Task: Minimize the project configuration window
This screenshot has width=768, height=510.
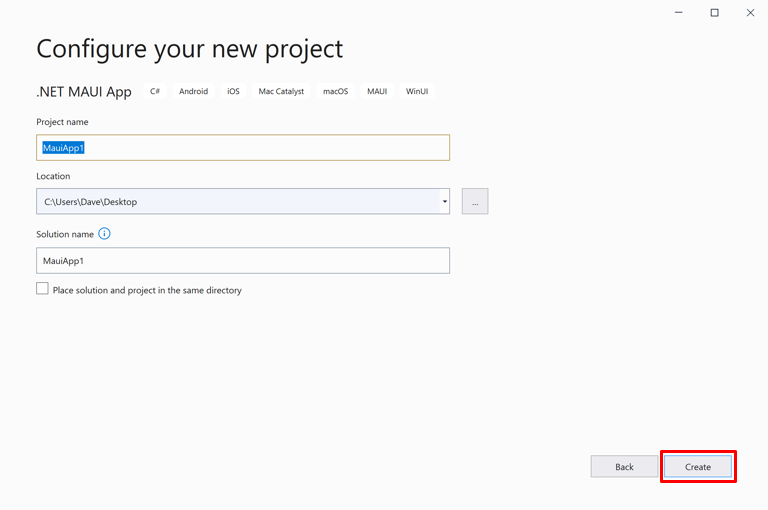Action: click(678, 13)
